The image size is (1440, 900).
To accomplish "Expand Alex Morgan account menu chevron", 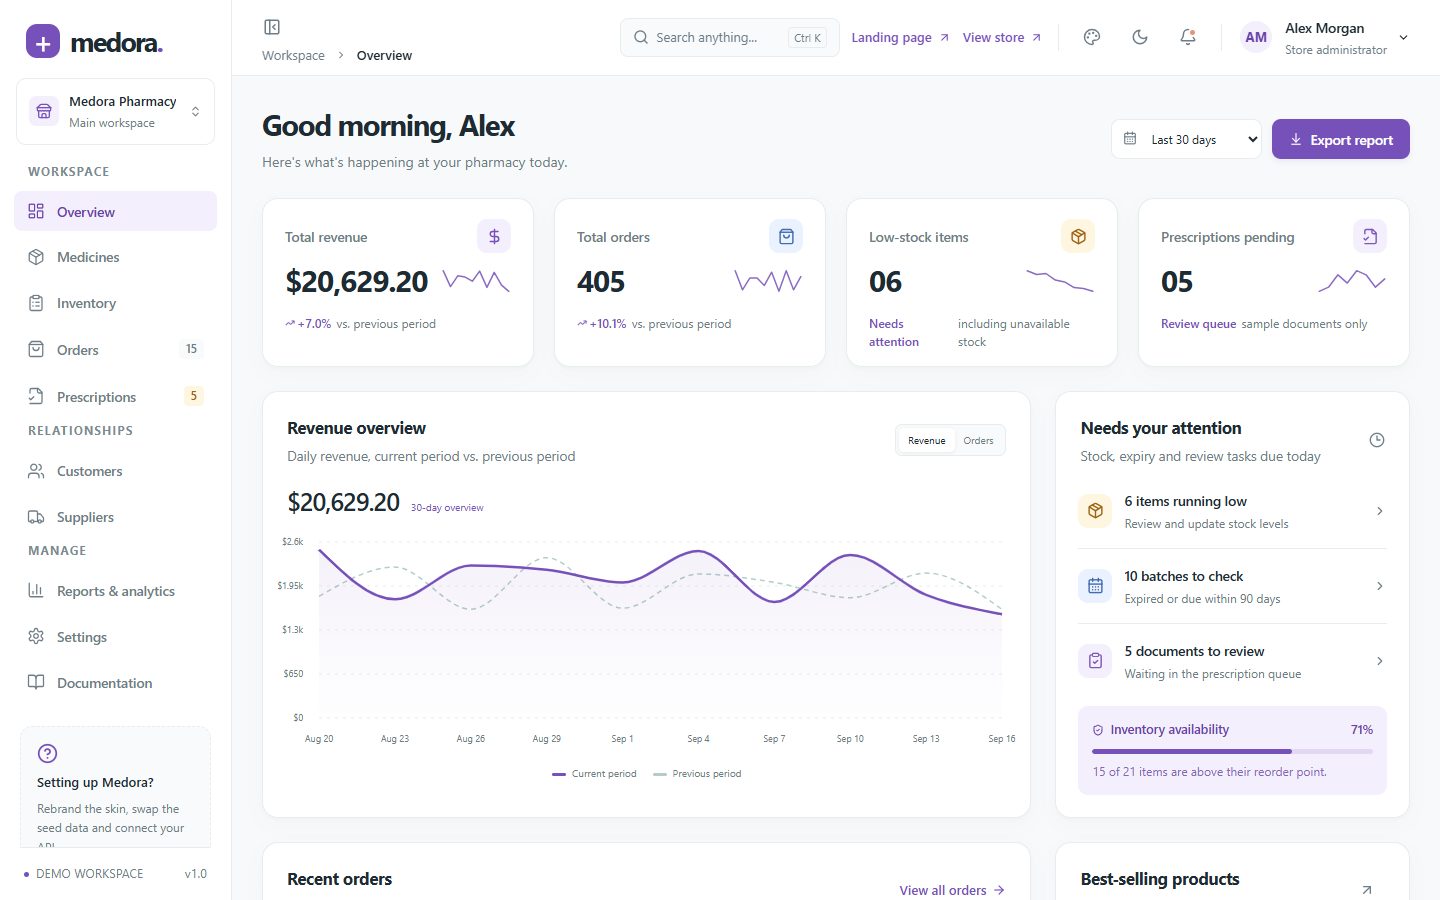I will click(1403, 38).
